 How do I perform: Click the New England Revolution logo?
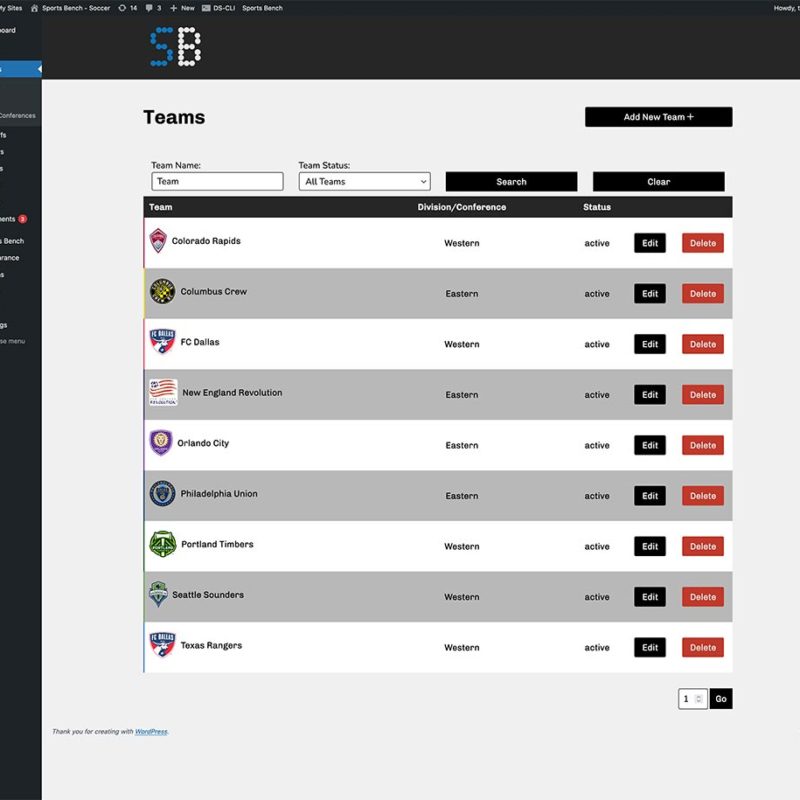pos(163,392)
